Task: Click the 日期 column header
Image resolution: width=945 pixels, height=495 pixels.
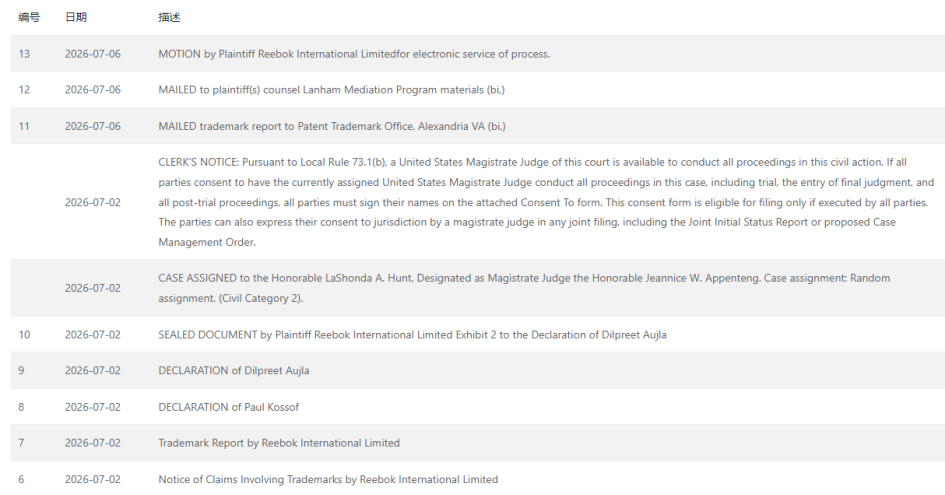Action: [x=76, y=17]
